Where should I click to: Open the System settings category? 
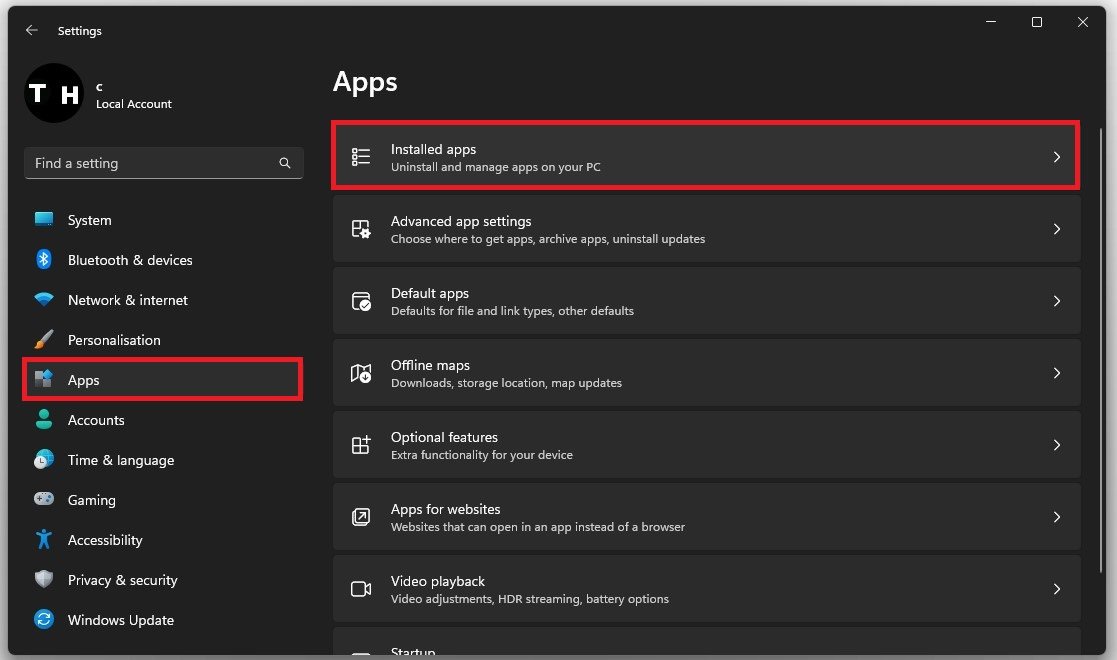tap(89, 220)
